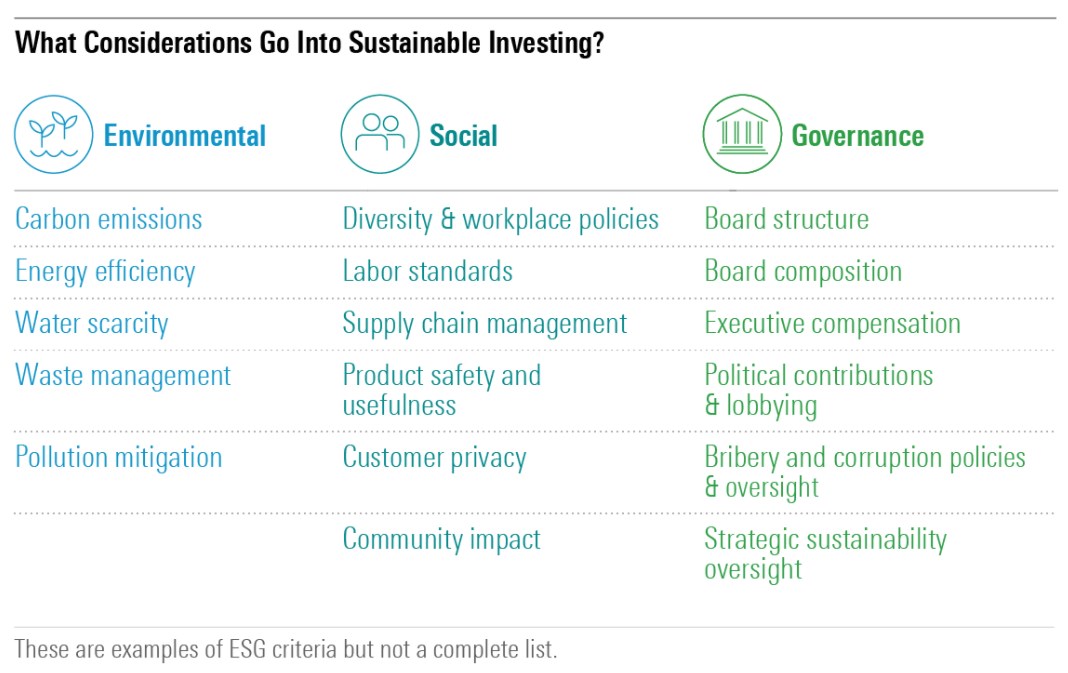The image size is (1068, 673).
Task: Choose Board structure entry
Action: (x=786, y=219)
